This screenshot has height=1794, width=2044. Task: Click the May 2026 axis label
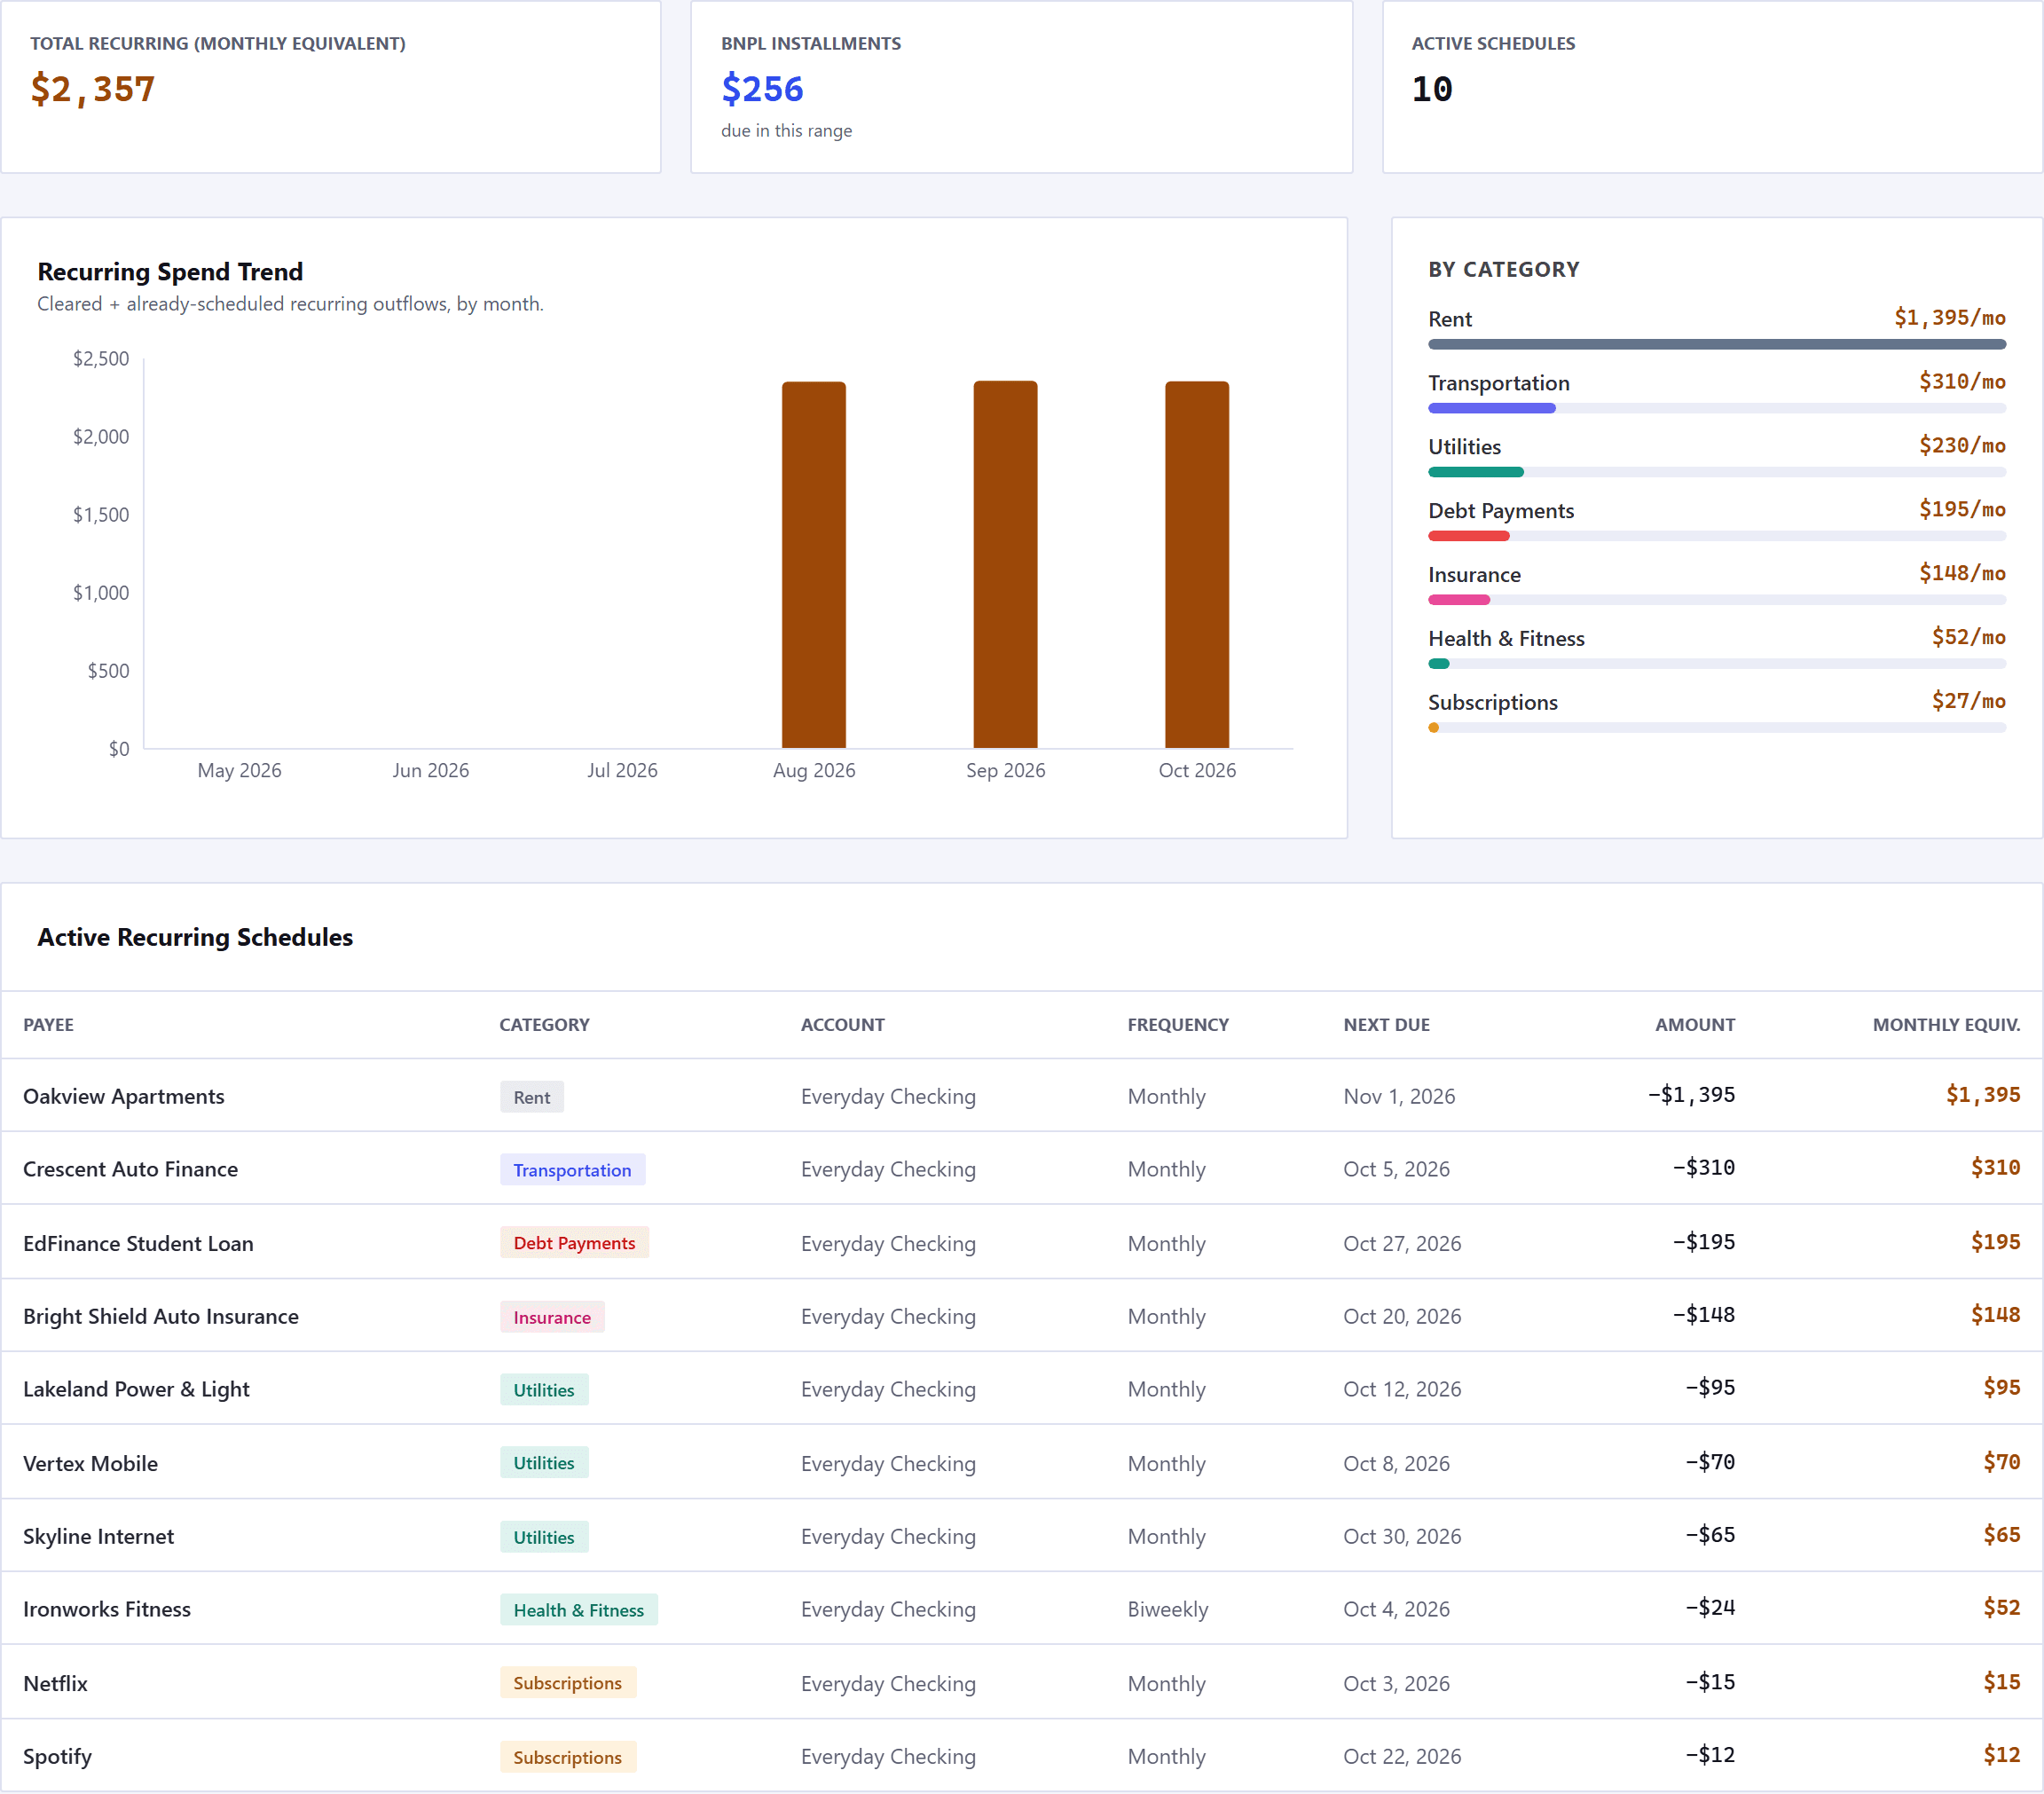(239, 770)
